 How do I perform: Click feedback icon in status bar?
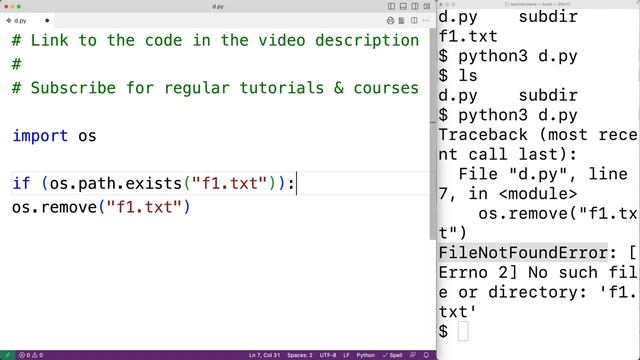click(413, 355)
